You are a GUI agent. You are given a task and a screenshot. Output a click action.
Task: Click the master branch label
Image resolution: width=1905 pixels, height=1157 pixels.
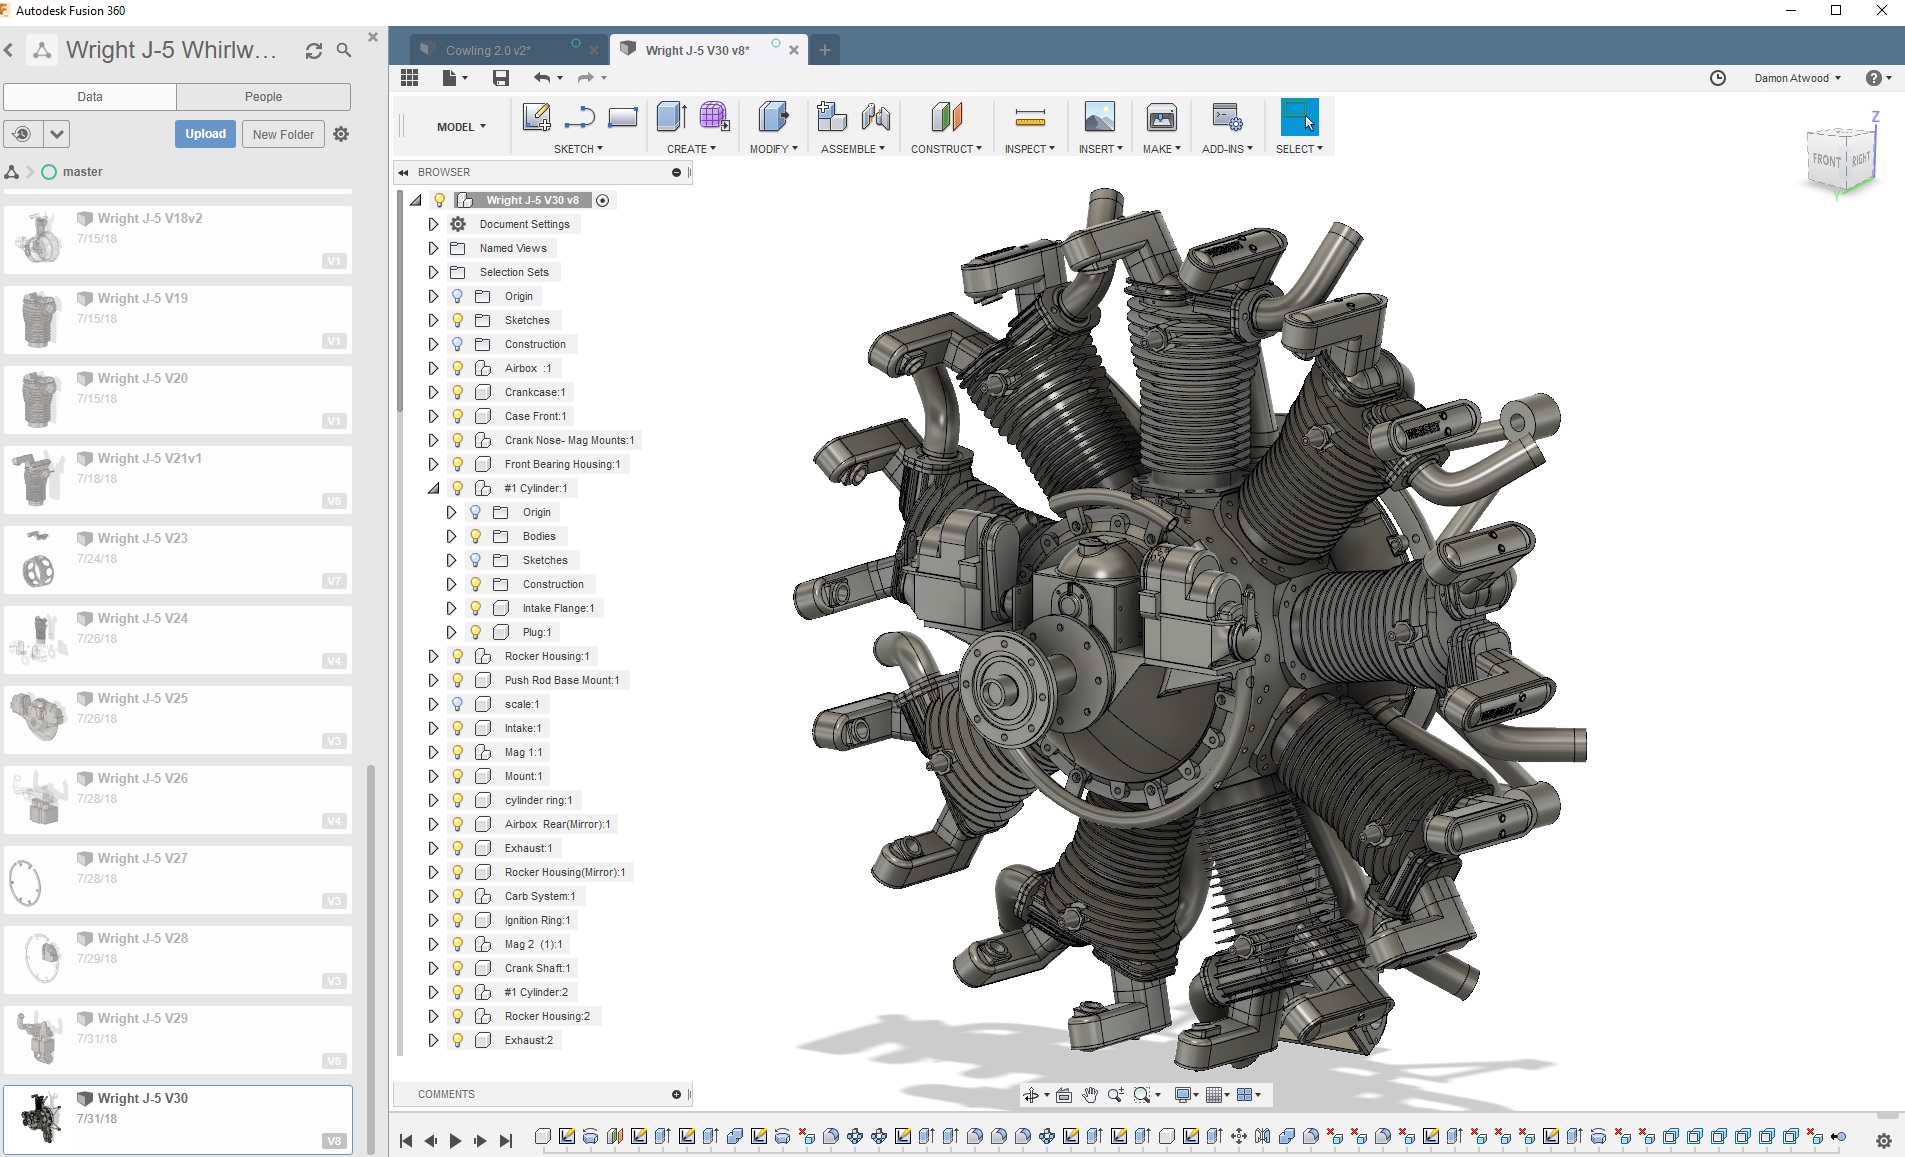[x=82, y=172]
